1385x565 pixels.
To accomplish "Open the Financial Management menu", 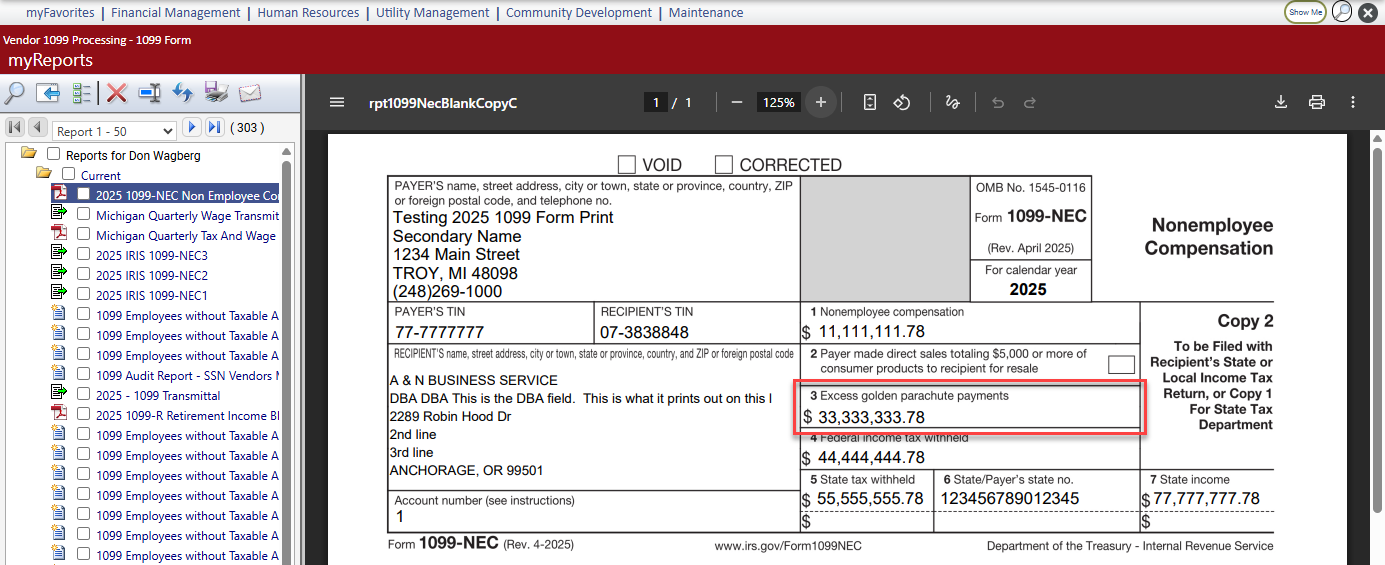I will pyautogui.click(x=175, y=13).
